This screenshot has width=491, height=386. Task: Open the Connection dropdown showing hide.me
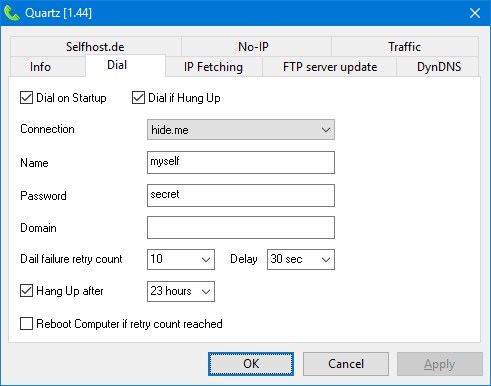click(241, 130)
